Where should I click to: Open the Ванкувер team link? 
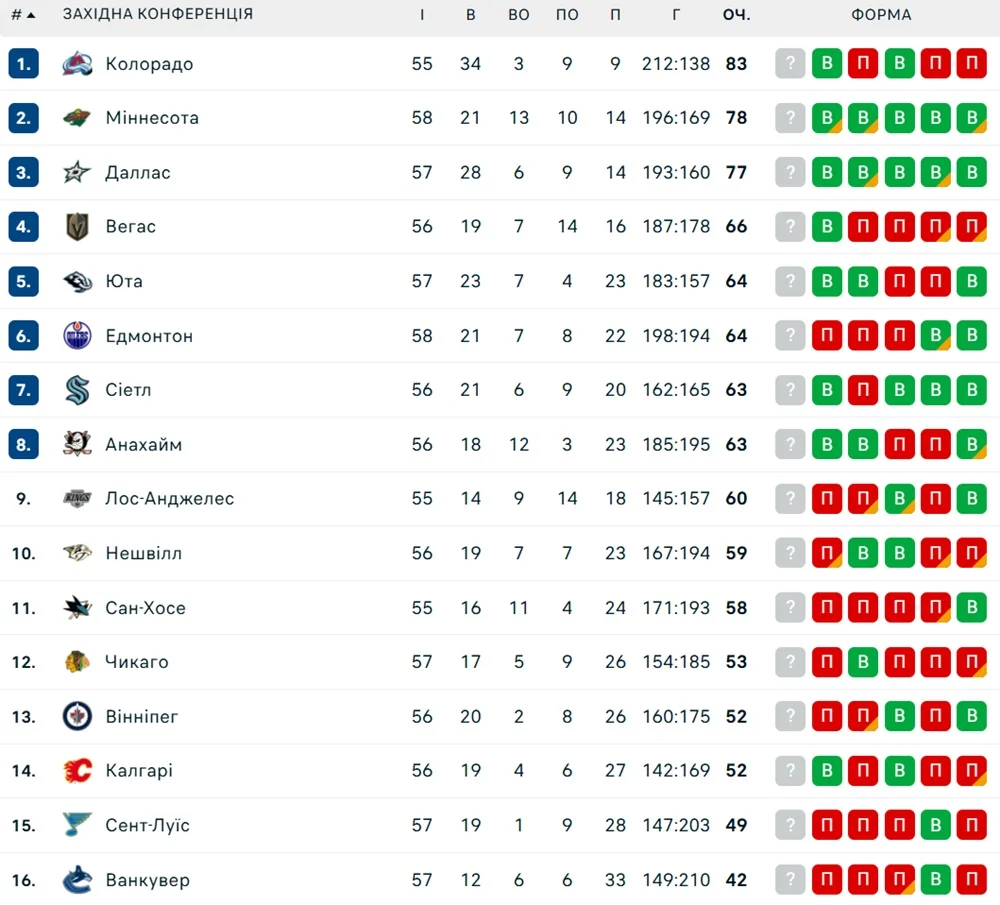(147, 880)
